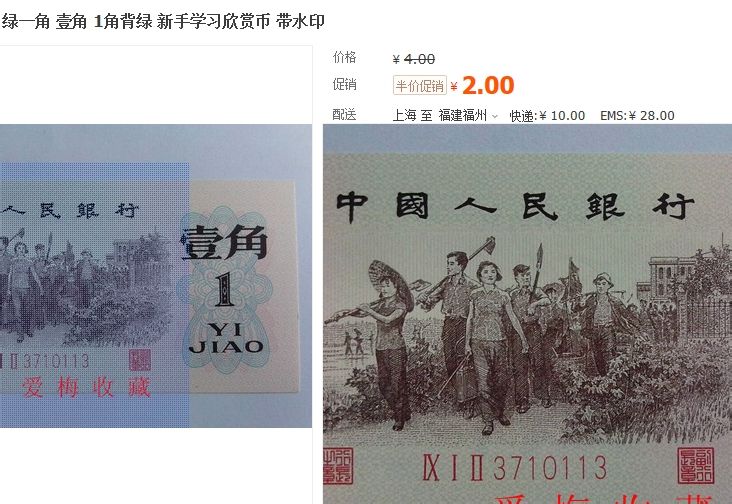Image resolution: width=732 pixels, height=504 pixels.
Task: Click the blue zoom lens over the banknote
Action: 94,294
